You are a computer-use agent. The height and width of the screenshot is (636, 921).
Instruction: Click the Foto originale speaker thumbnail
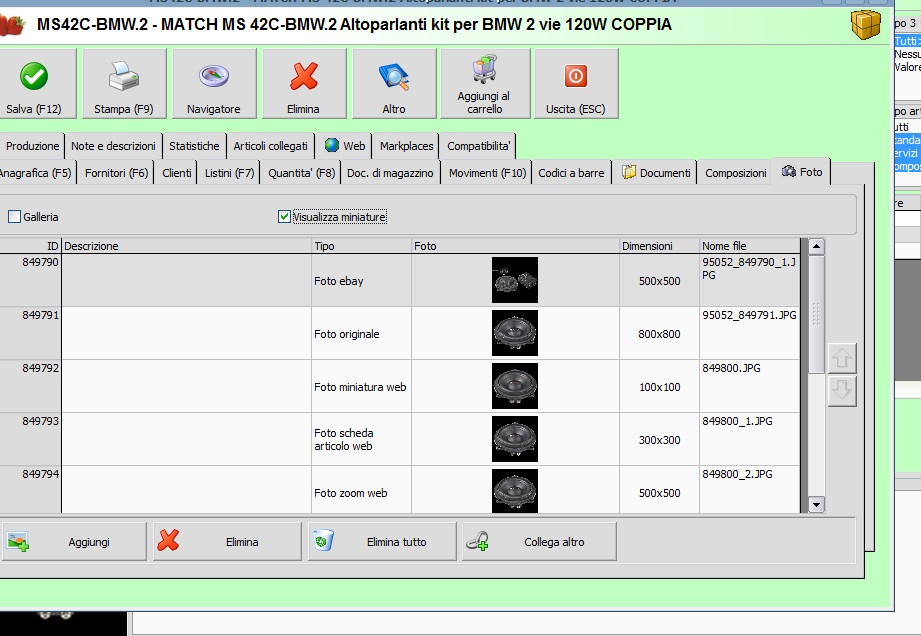[515, 333]
